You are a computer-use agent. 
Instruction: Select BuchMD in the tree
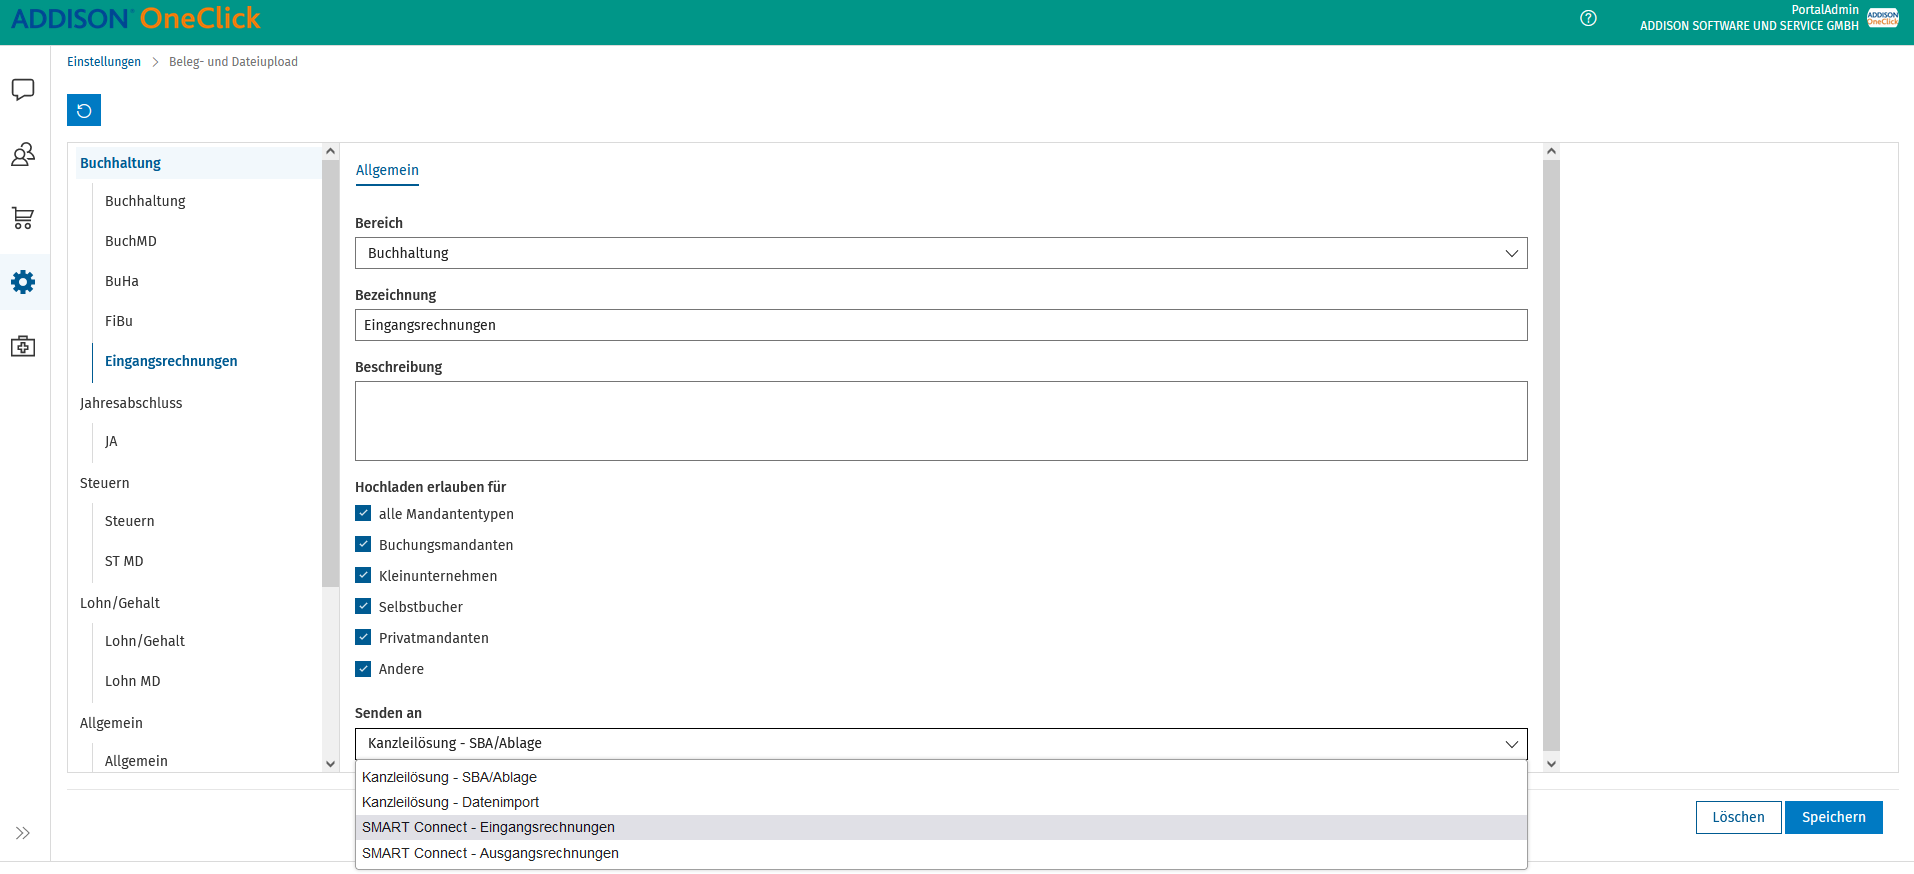pyautogui.click(x=131, y=241)
